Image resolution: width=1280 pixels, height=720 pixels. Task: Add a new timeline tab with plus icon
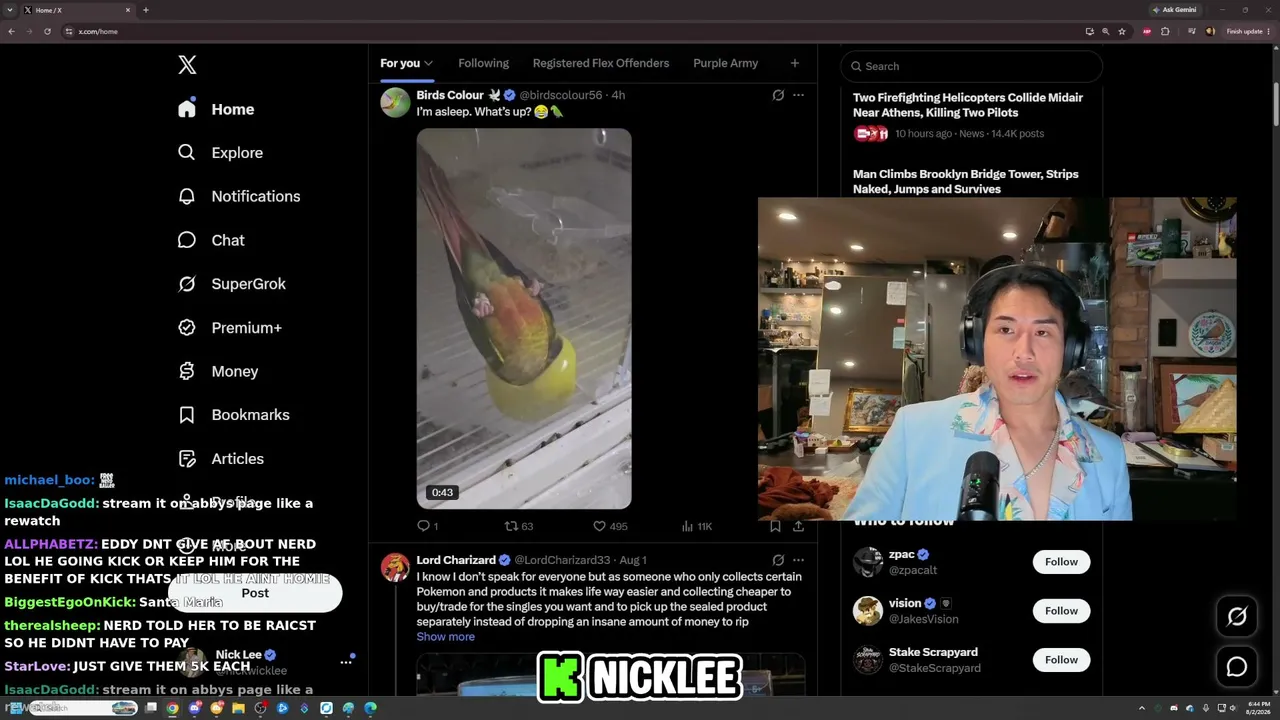pyautogui.click(x=795, y=63)
